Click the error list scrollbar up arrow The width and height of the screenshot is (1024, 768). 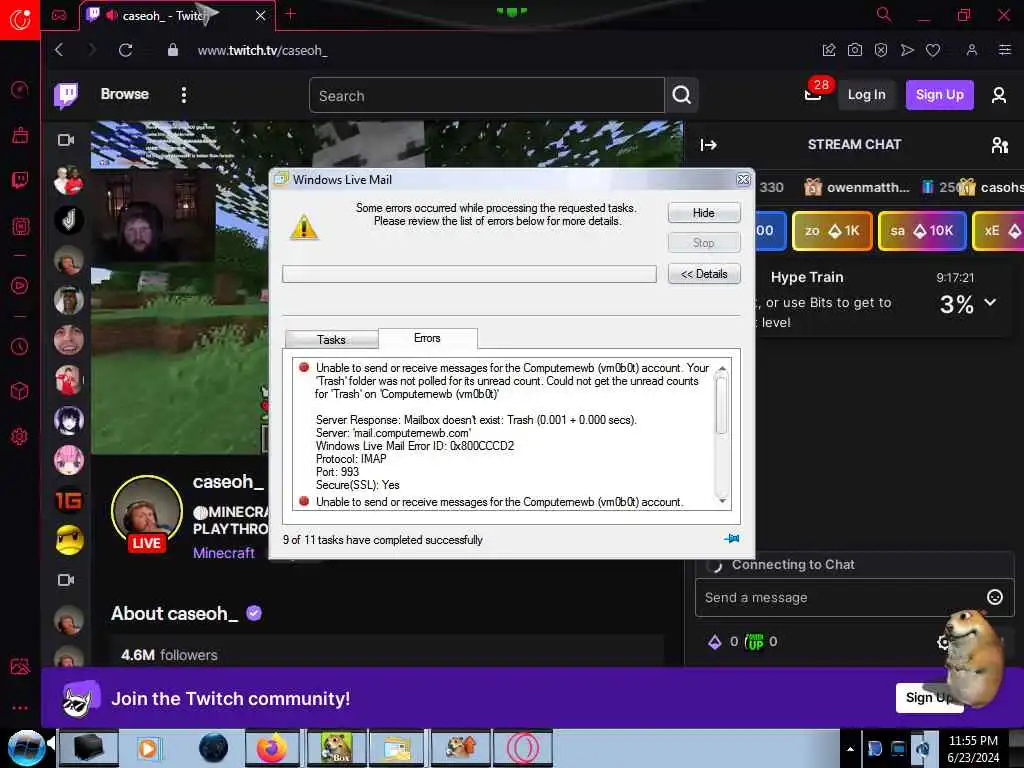(x=722, y=370)
